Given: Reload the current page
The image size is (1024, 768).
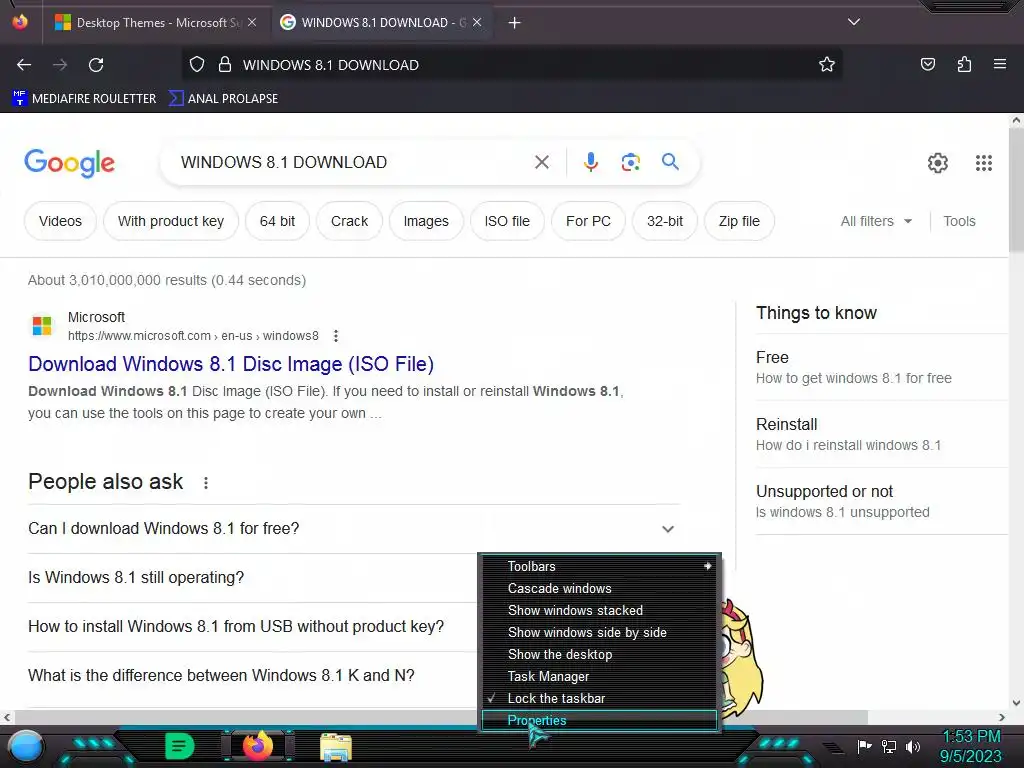Looking at the screenshot, I should click(x=96, y=65).
